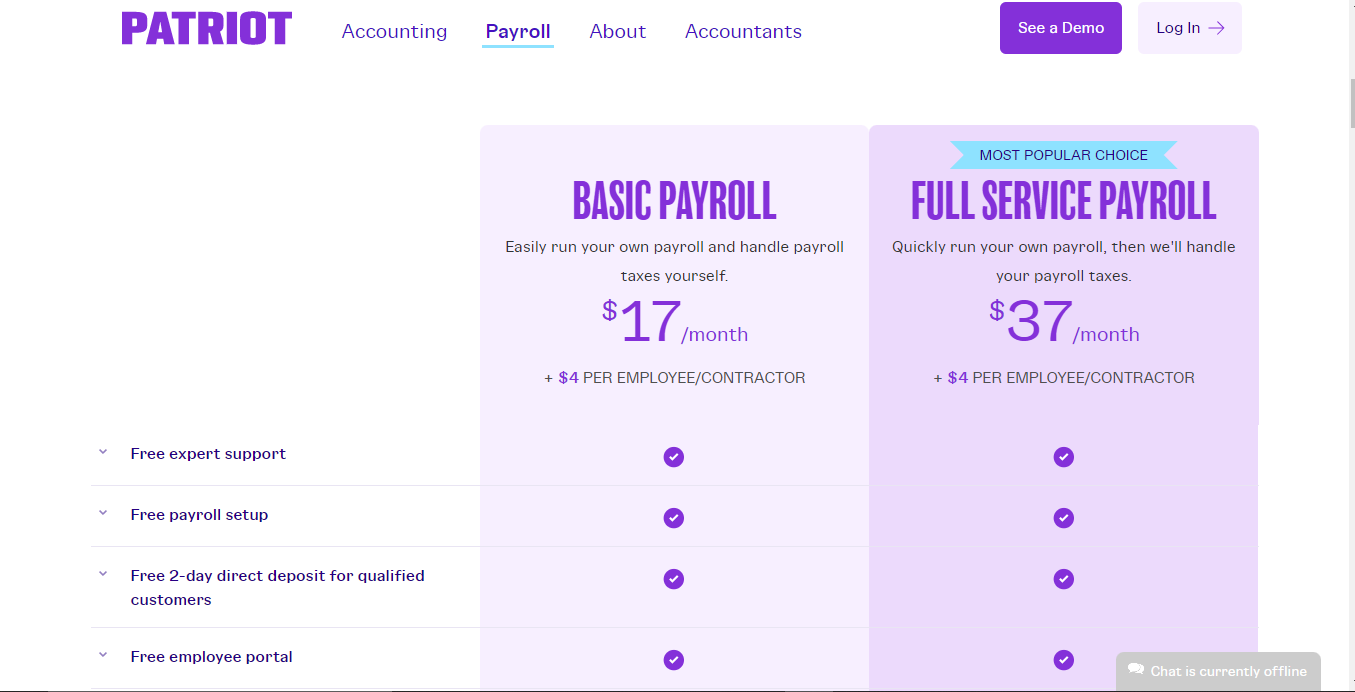The width and height of the screenshot is (1355, 692).
Task: Expand the Free payroll setup row
Action: pos(103,514)
